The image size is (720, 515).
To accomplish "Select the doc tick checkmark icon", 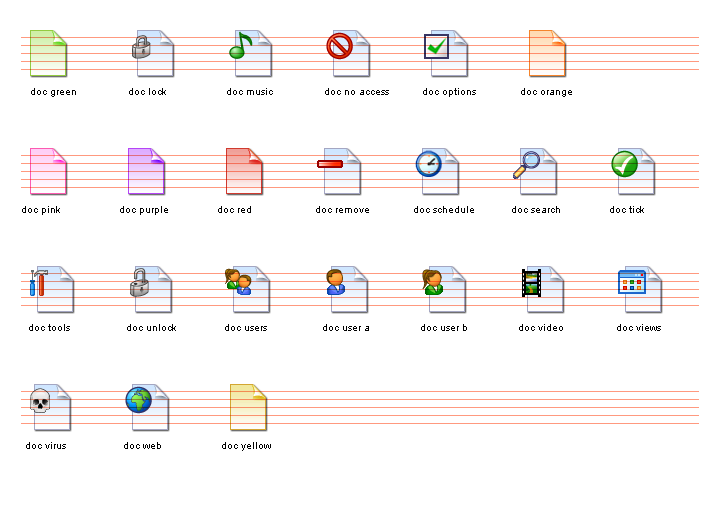I will [x=625, y=164].
